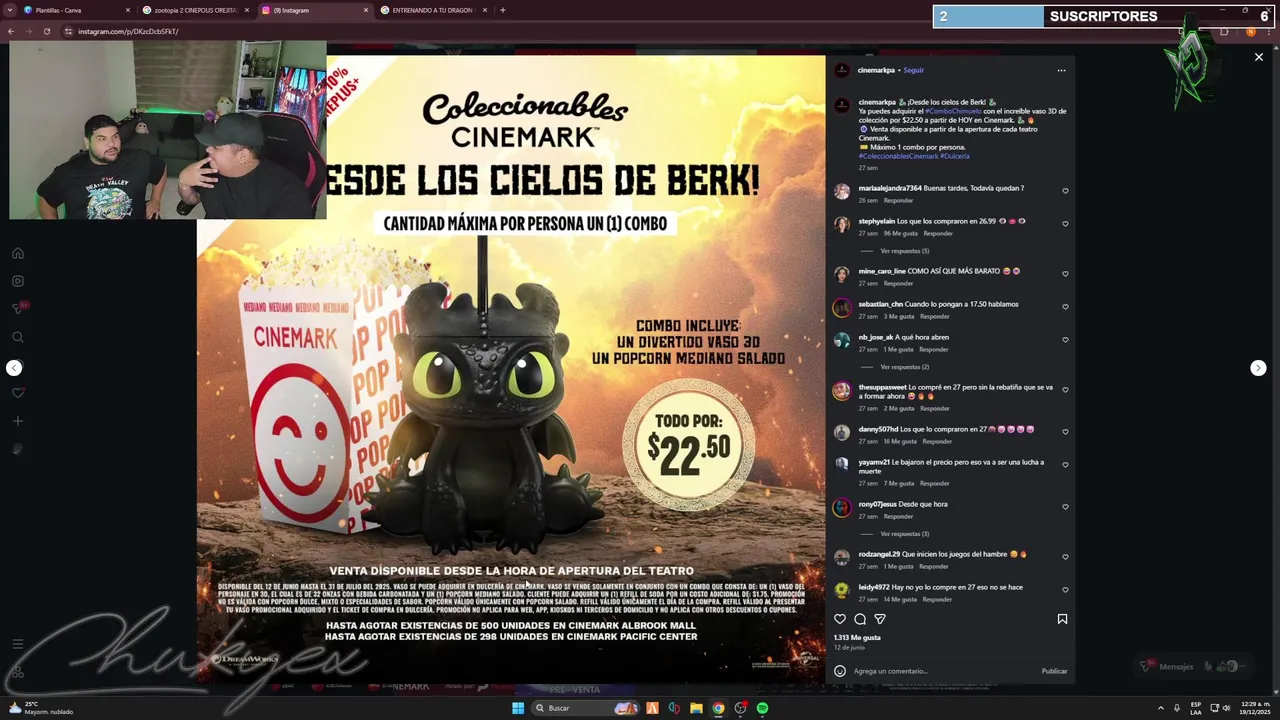Screen dimensions: 1280x720
Task: Switch to ENTRENANDO A TU DRAGON tab
Action: tap(432, 10)
